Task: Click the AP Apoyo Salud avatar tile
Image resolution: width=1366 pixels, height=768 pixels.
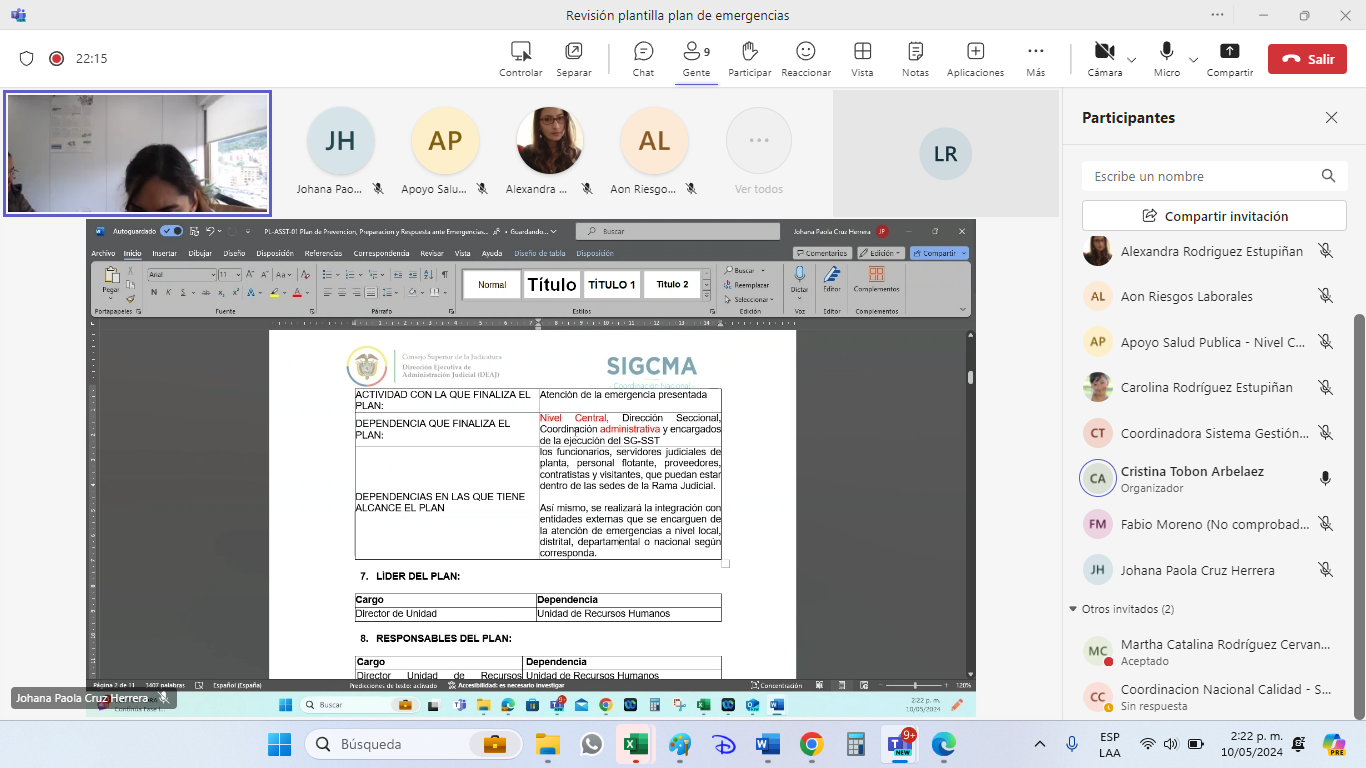Action: pyautogui.click(x=445, y=141)
